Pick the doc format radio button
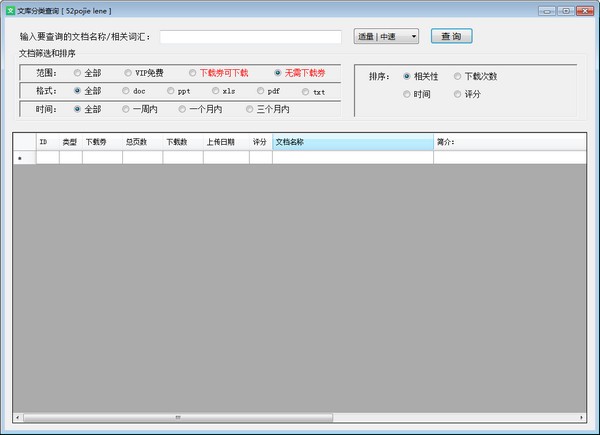Image resolution: width=600 pixels, height=435 pixels. click(x=125, y=91)
